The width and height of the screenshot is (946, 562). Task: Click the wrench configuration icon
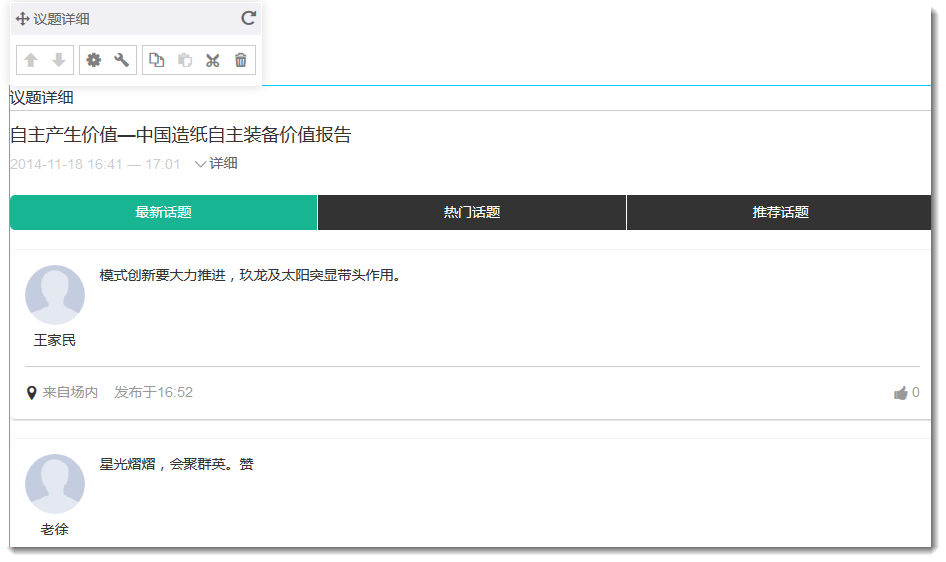122,60
